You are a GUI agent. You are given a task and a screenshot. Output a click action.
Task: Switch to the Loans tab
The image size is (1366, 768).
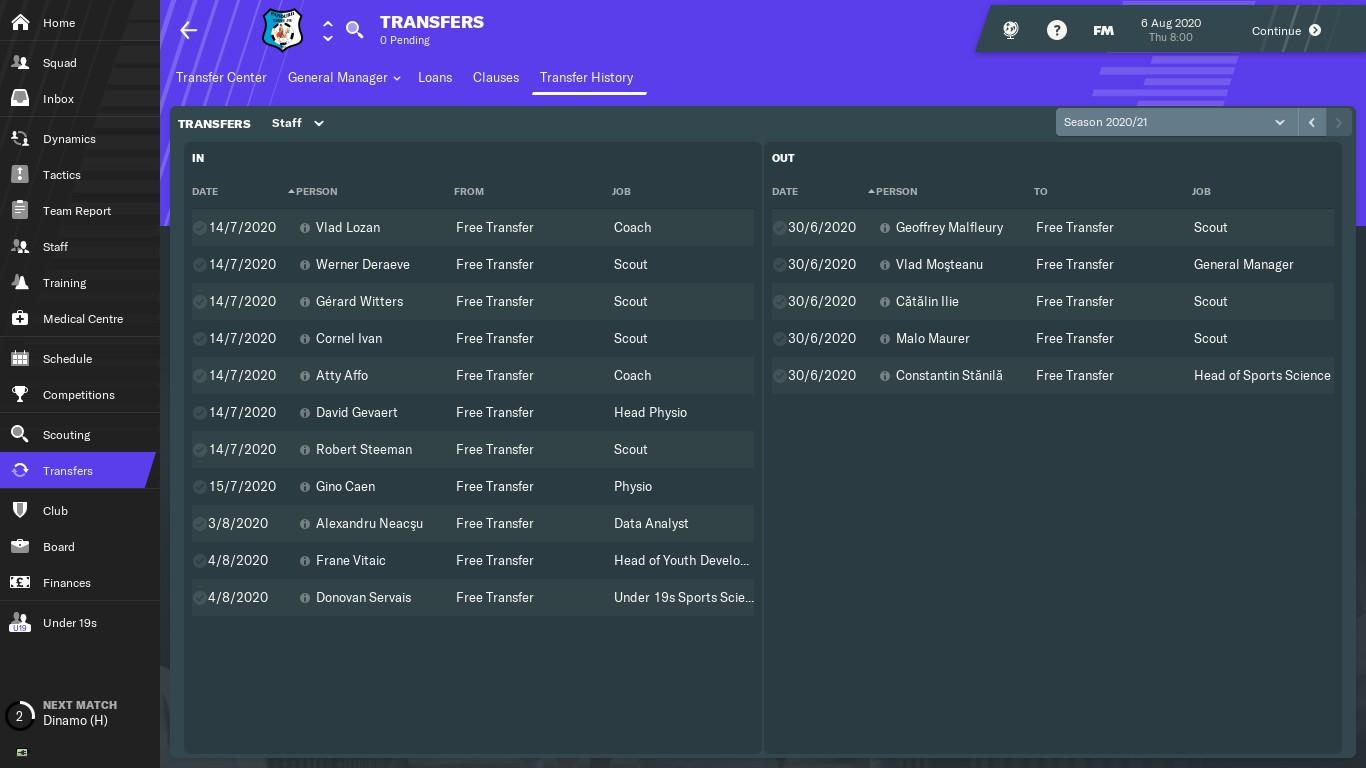[x=435, y=77]
